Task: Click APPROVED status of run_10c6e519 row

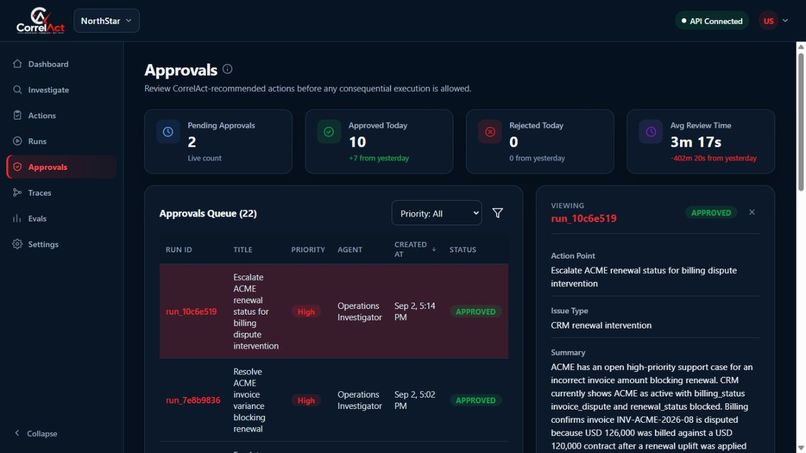Action: point(475,312)
